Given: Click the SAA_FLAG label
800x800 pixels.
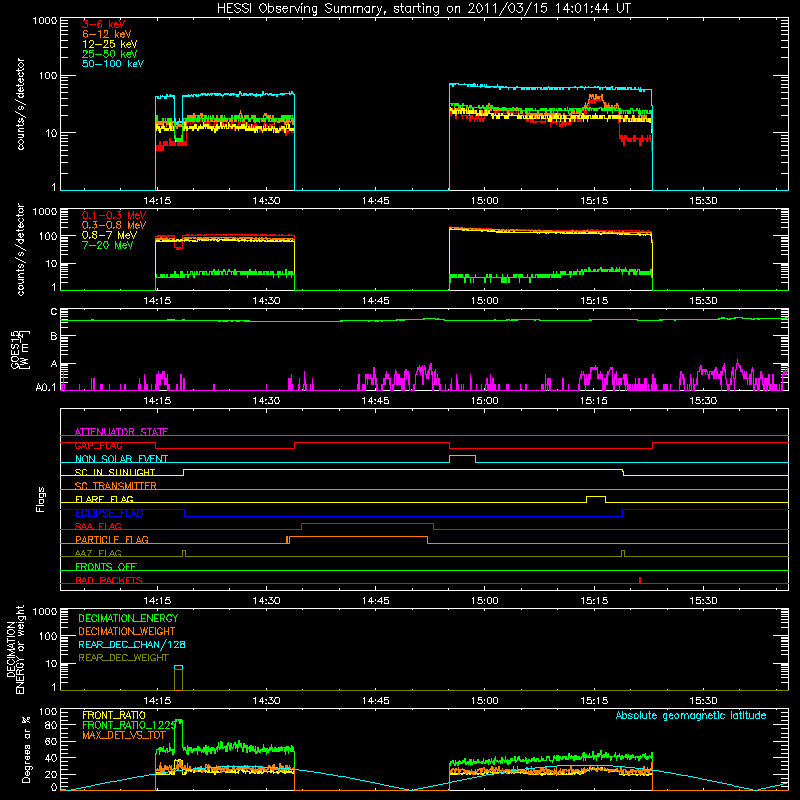Looking at the screenshot, I should (98, 526).
